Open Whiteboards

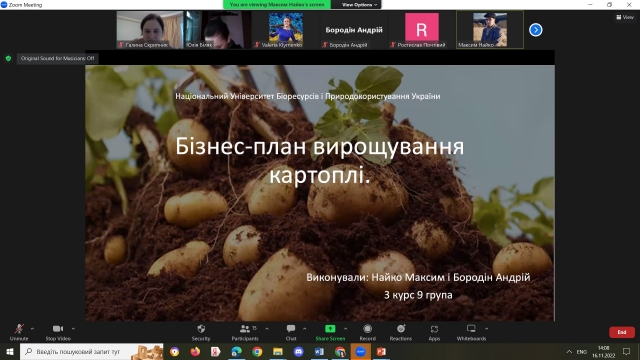click(471, 332)
